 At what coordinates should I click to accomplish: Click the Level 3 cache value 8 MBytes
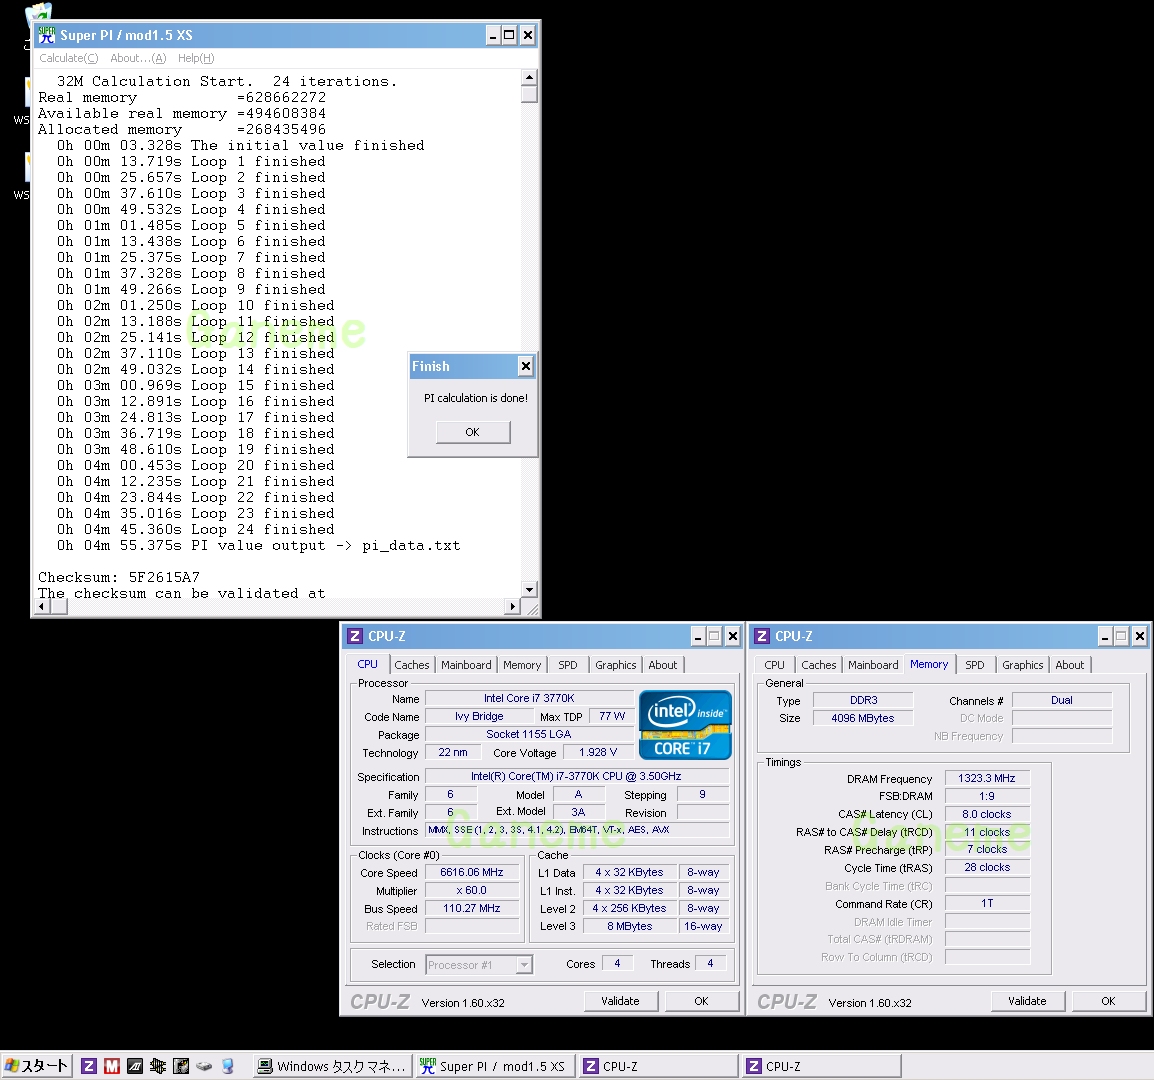click(630, 926)
